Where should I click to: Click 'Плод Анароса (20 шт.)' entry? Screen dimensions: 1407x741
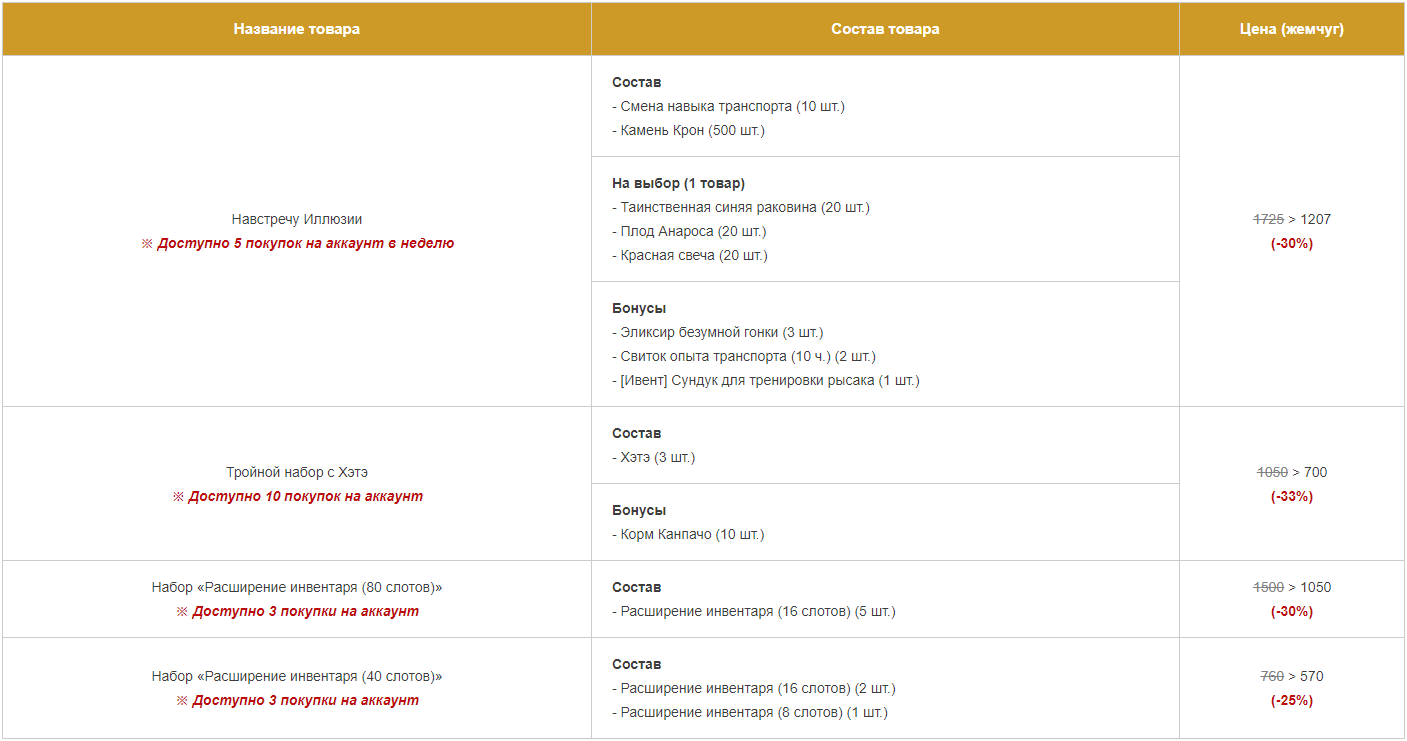click(689, 231)
